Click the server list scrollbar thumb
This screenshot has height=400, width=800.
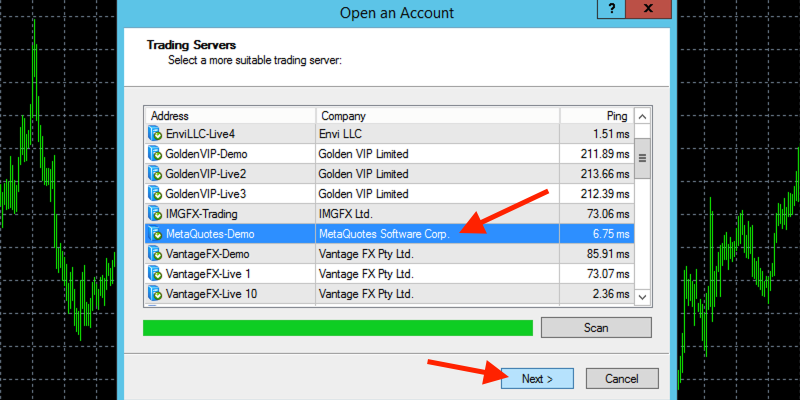coord(643,158)
